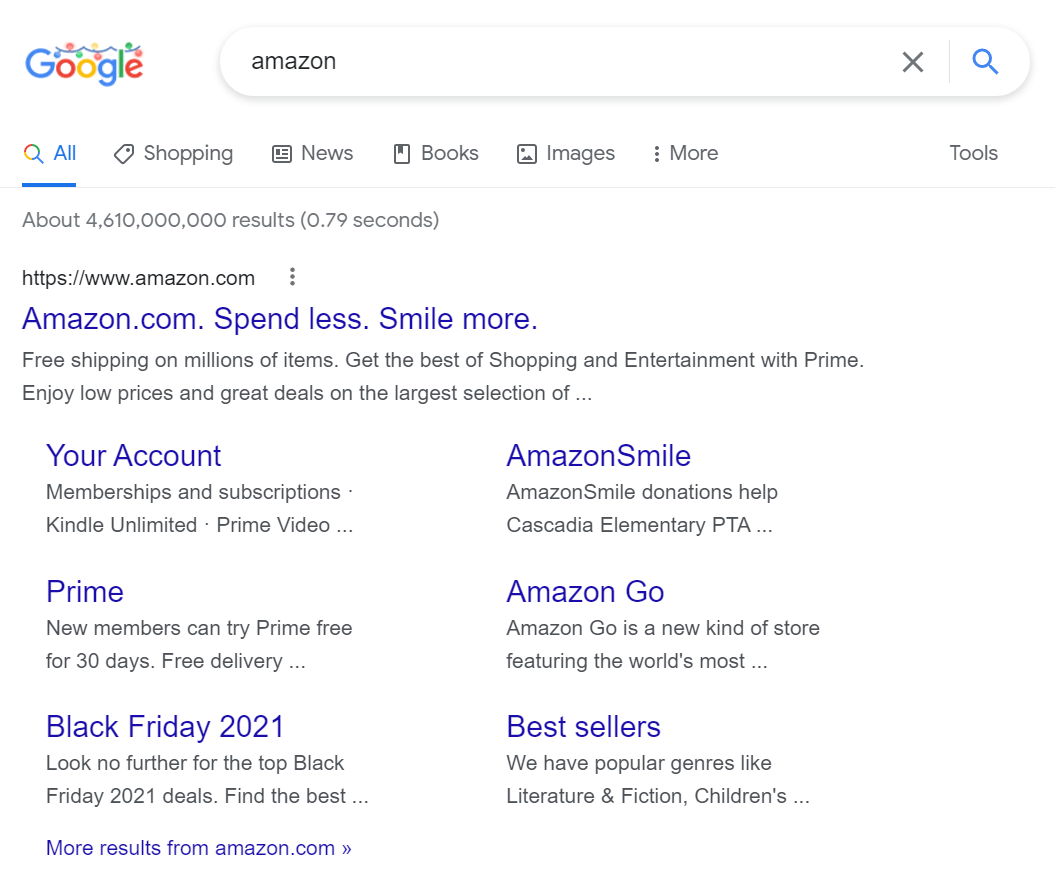Click the Prime sitelink
Screen dimensions: 1055x891
[x=84, y=591]
